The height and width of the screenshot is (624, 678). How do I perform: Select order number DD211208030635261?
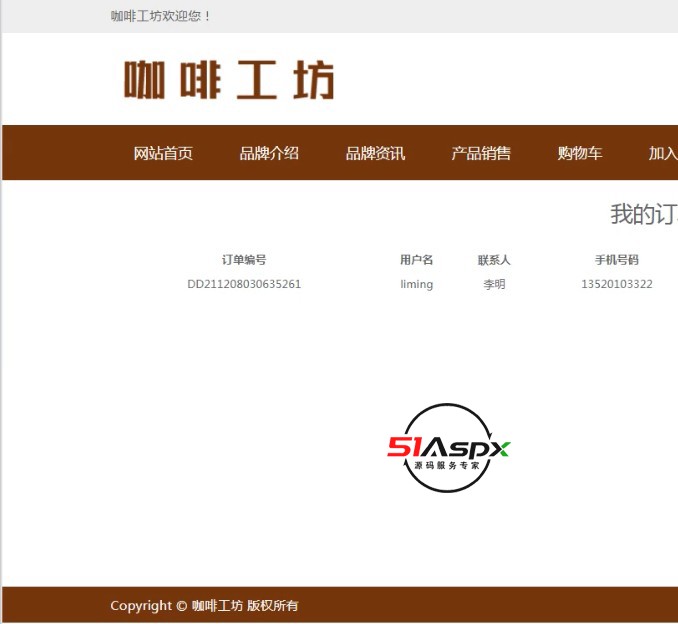pyautogui.click(x=244, y=284)
